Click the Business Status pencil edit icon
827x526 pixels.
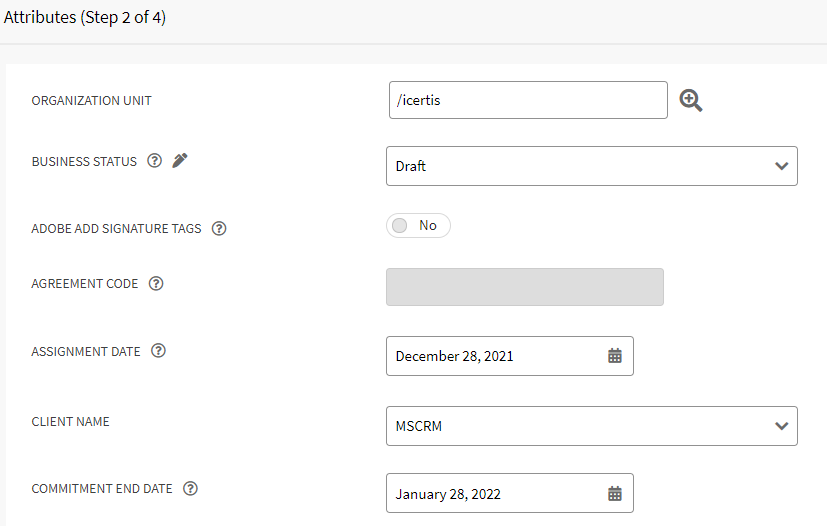pos(180,161)
